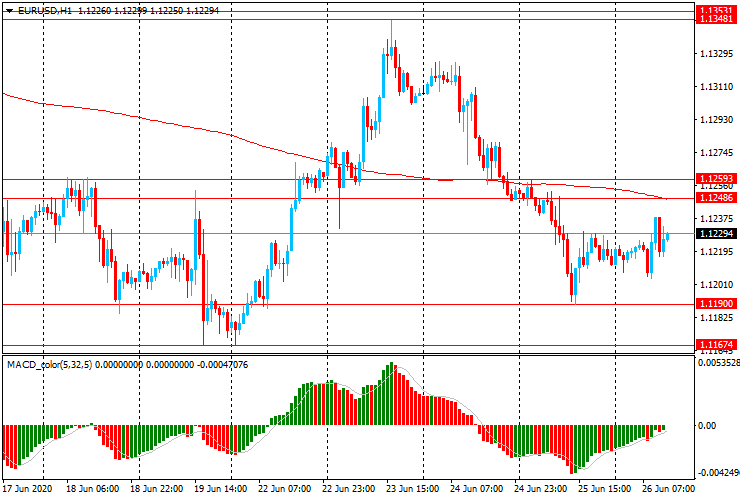Click the 1.12930 price scale value
740x500 pixels.
[x=716, y=120]
